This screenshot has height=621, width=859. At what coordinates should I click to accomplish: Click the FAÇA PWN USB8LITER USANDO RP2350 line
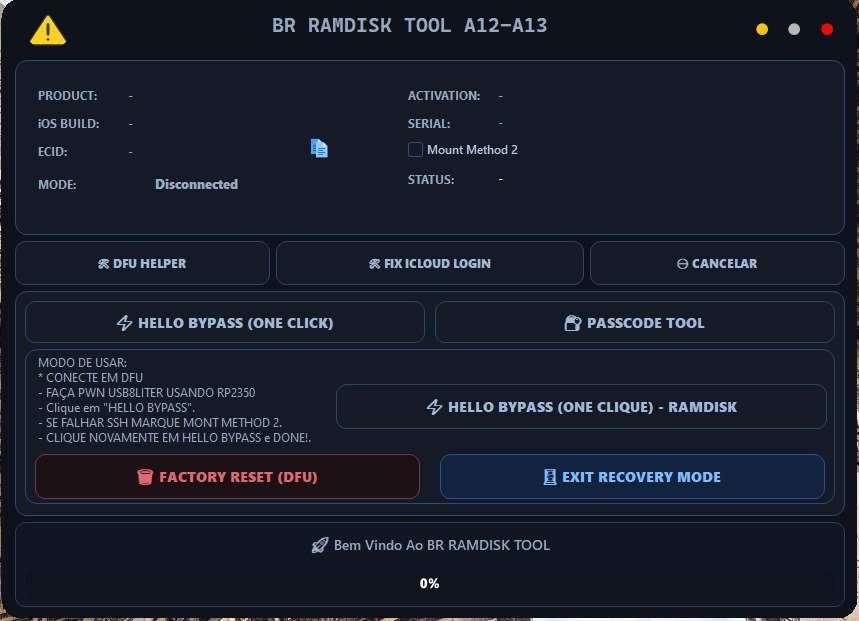[147, 393]
